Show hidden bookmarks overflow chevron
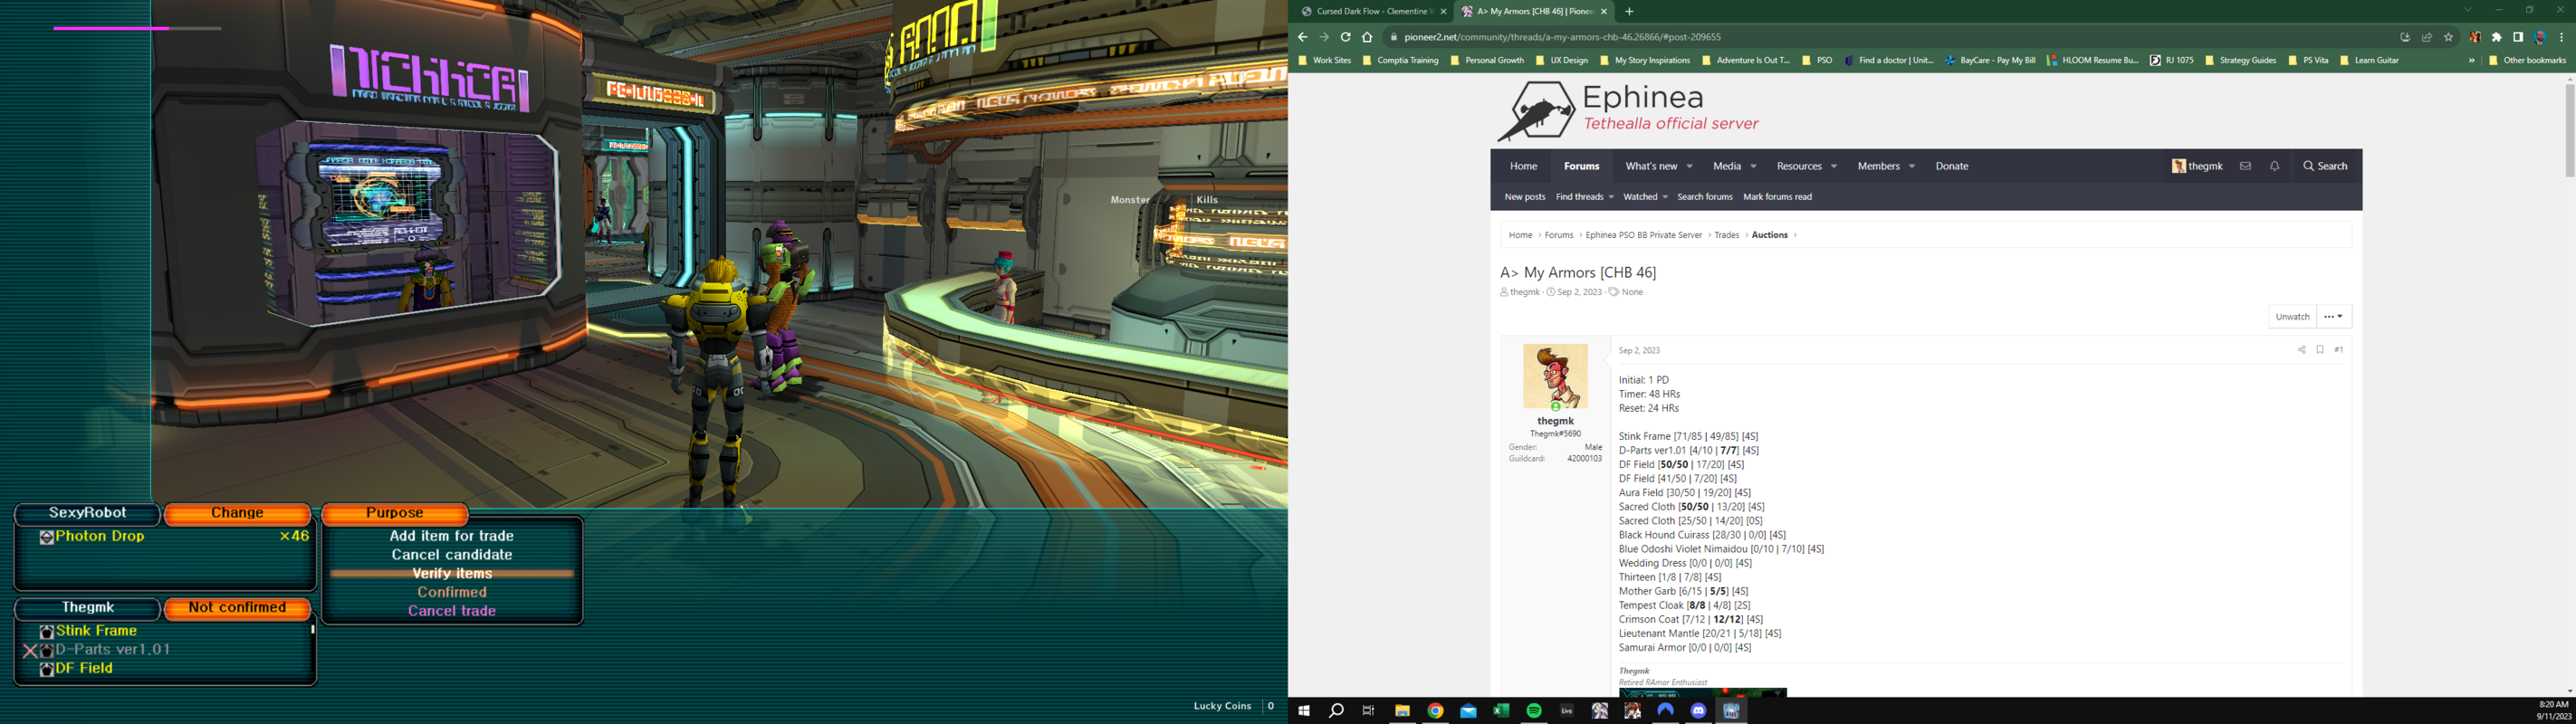 (x=2471, y=60)
